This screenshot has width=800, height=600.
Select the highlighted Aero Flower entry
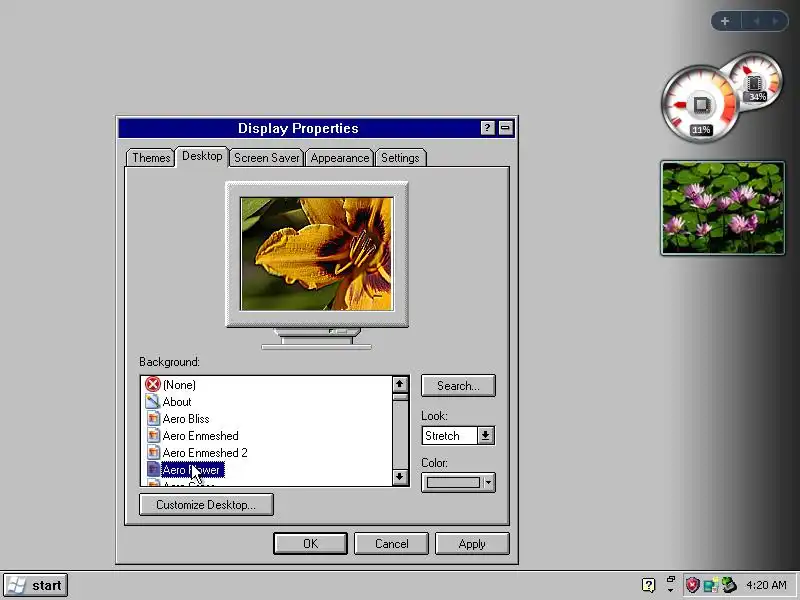coord(193,469)
